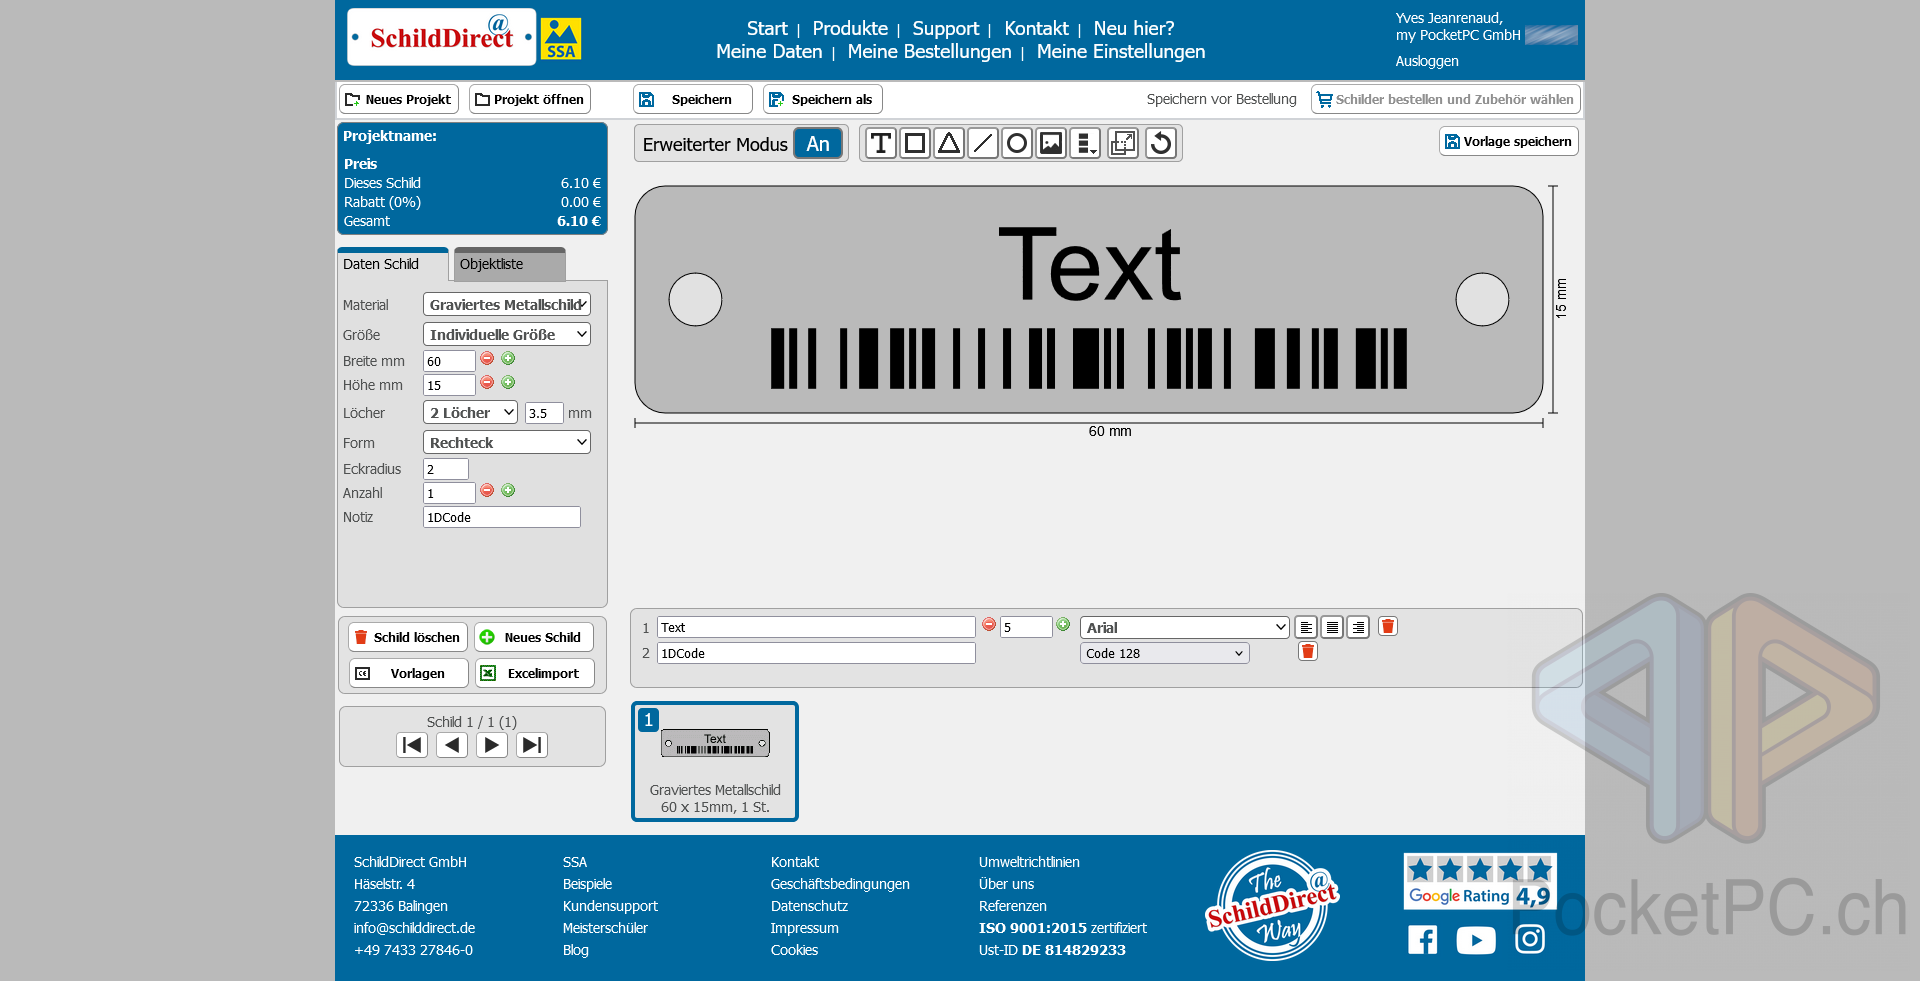Click Excelimport button
This screenshot has width=1920, height=981.
click(x=534, y=673)
